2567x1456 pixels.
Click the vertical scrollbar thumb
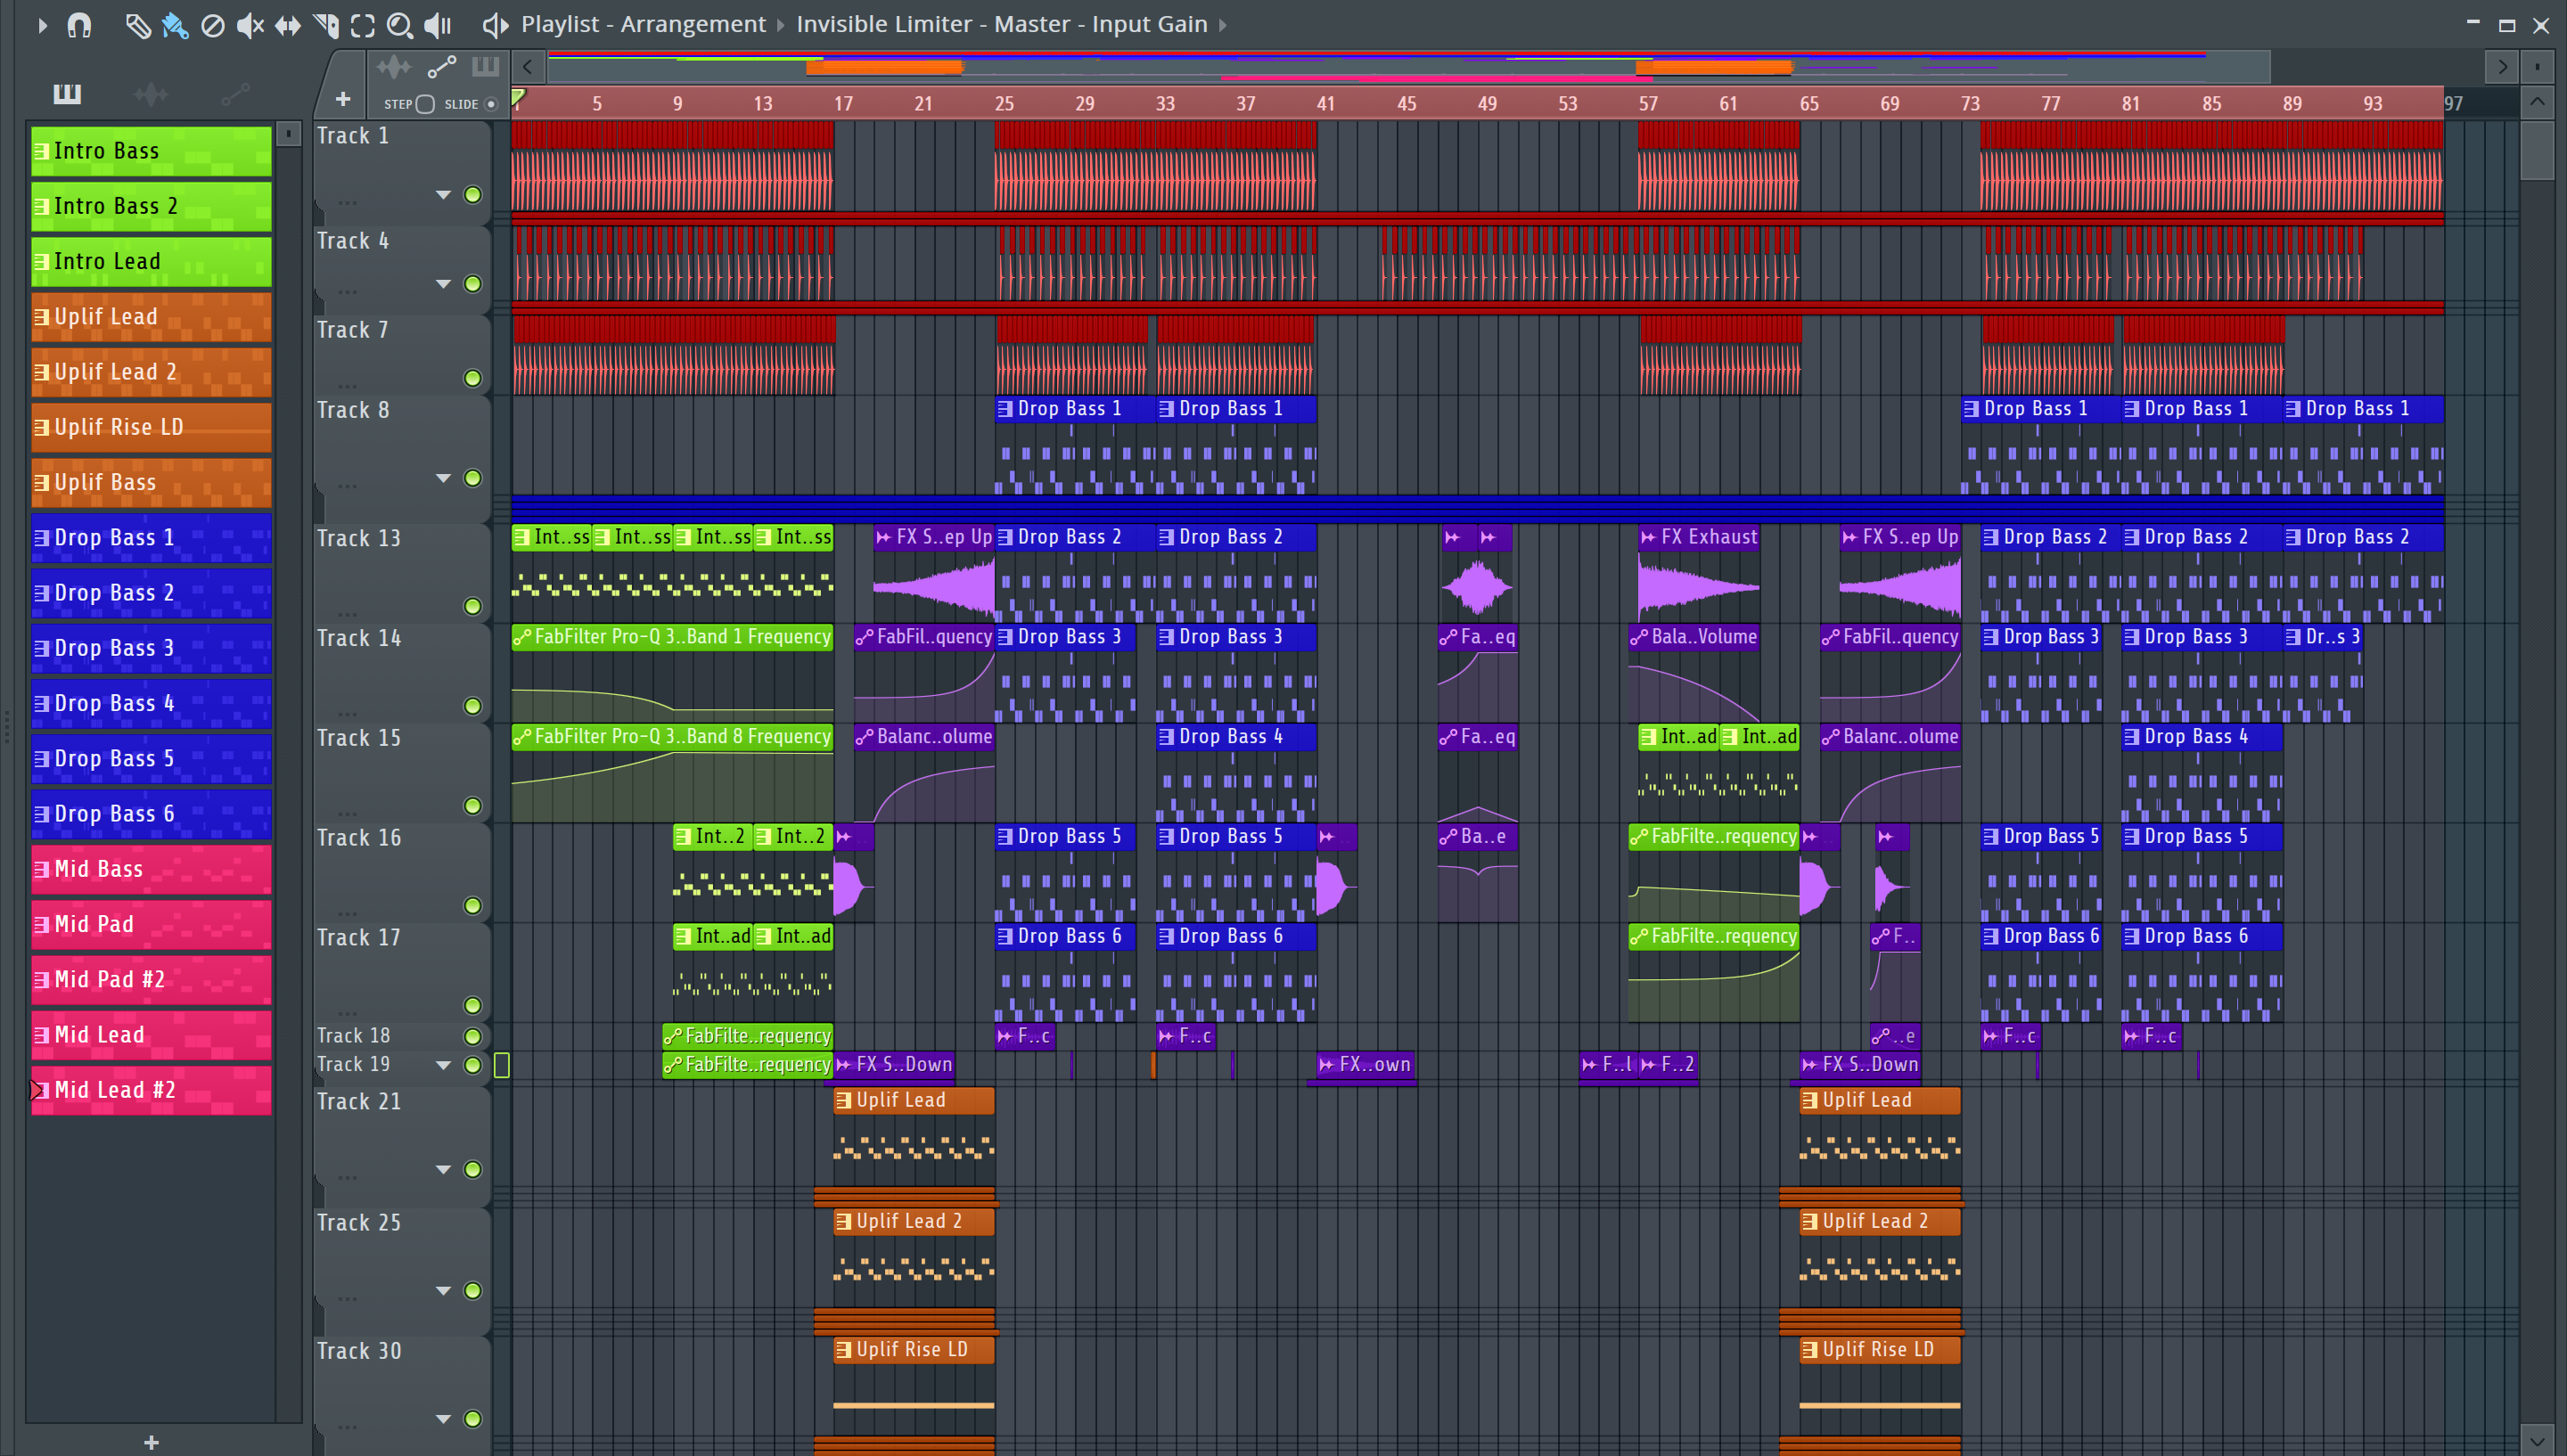2537,150
